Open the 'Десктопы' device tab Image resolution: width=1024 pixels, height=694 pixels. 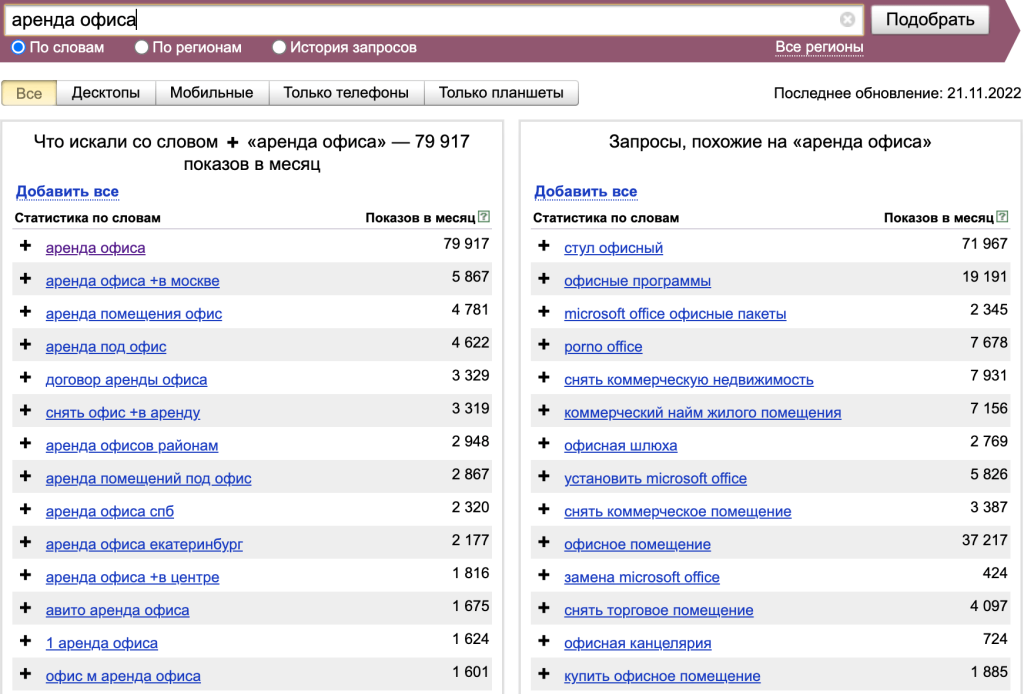[106, 93]
